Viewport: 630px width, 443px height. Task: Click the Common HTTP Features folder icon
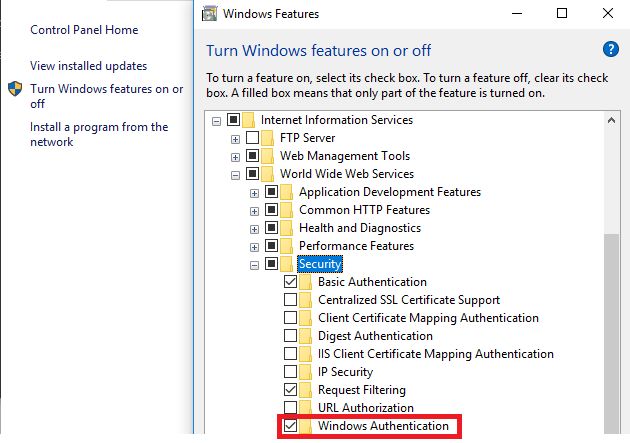(x=287, y=210)
